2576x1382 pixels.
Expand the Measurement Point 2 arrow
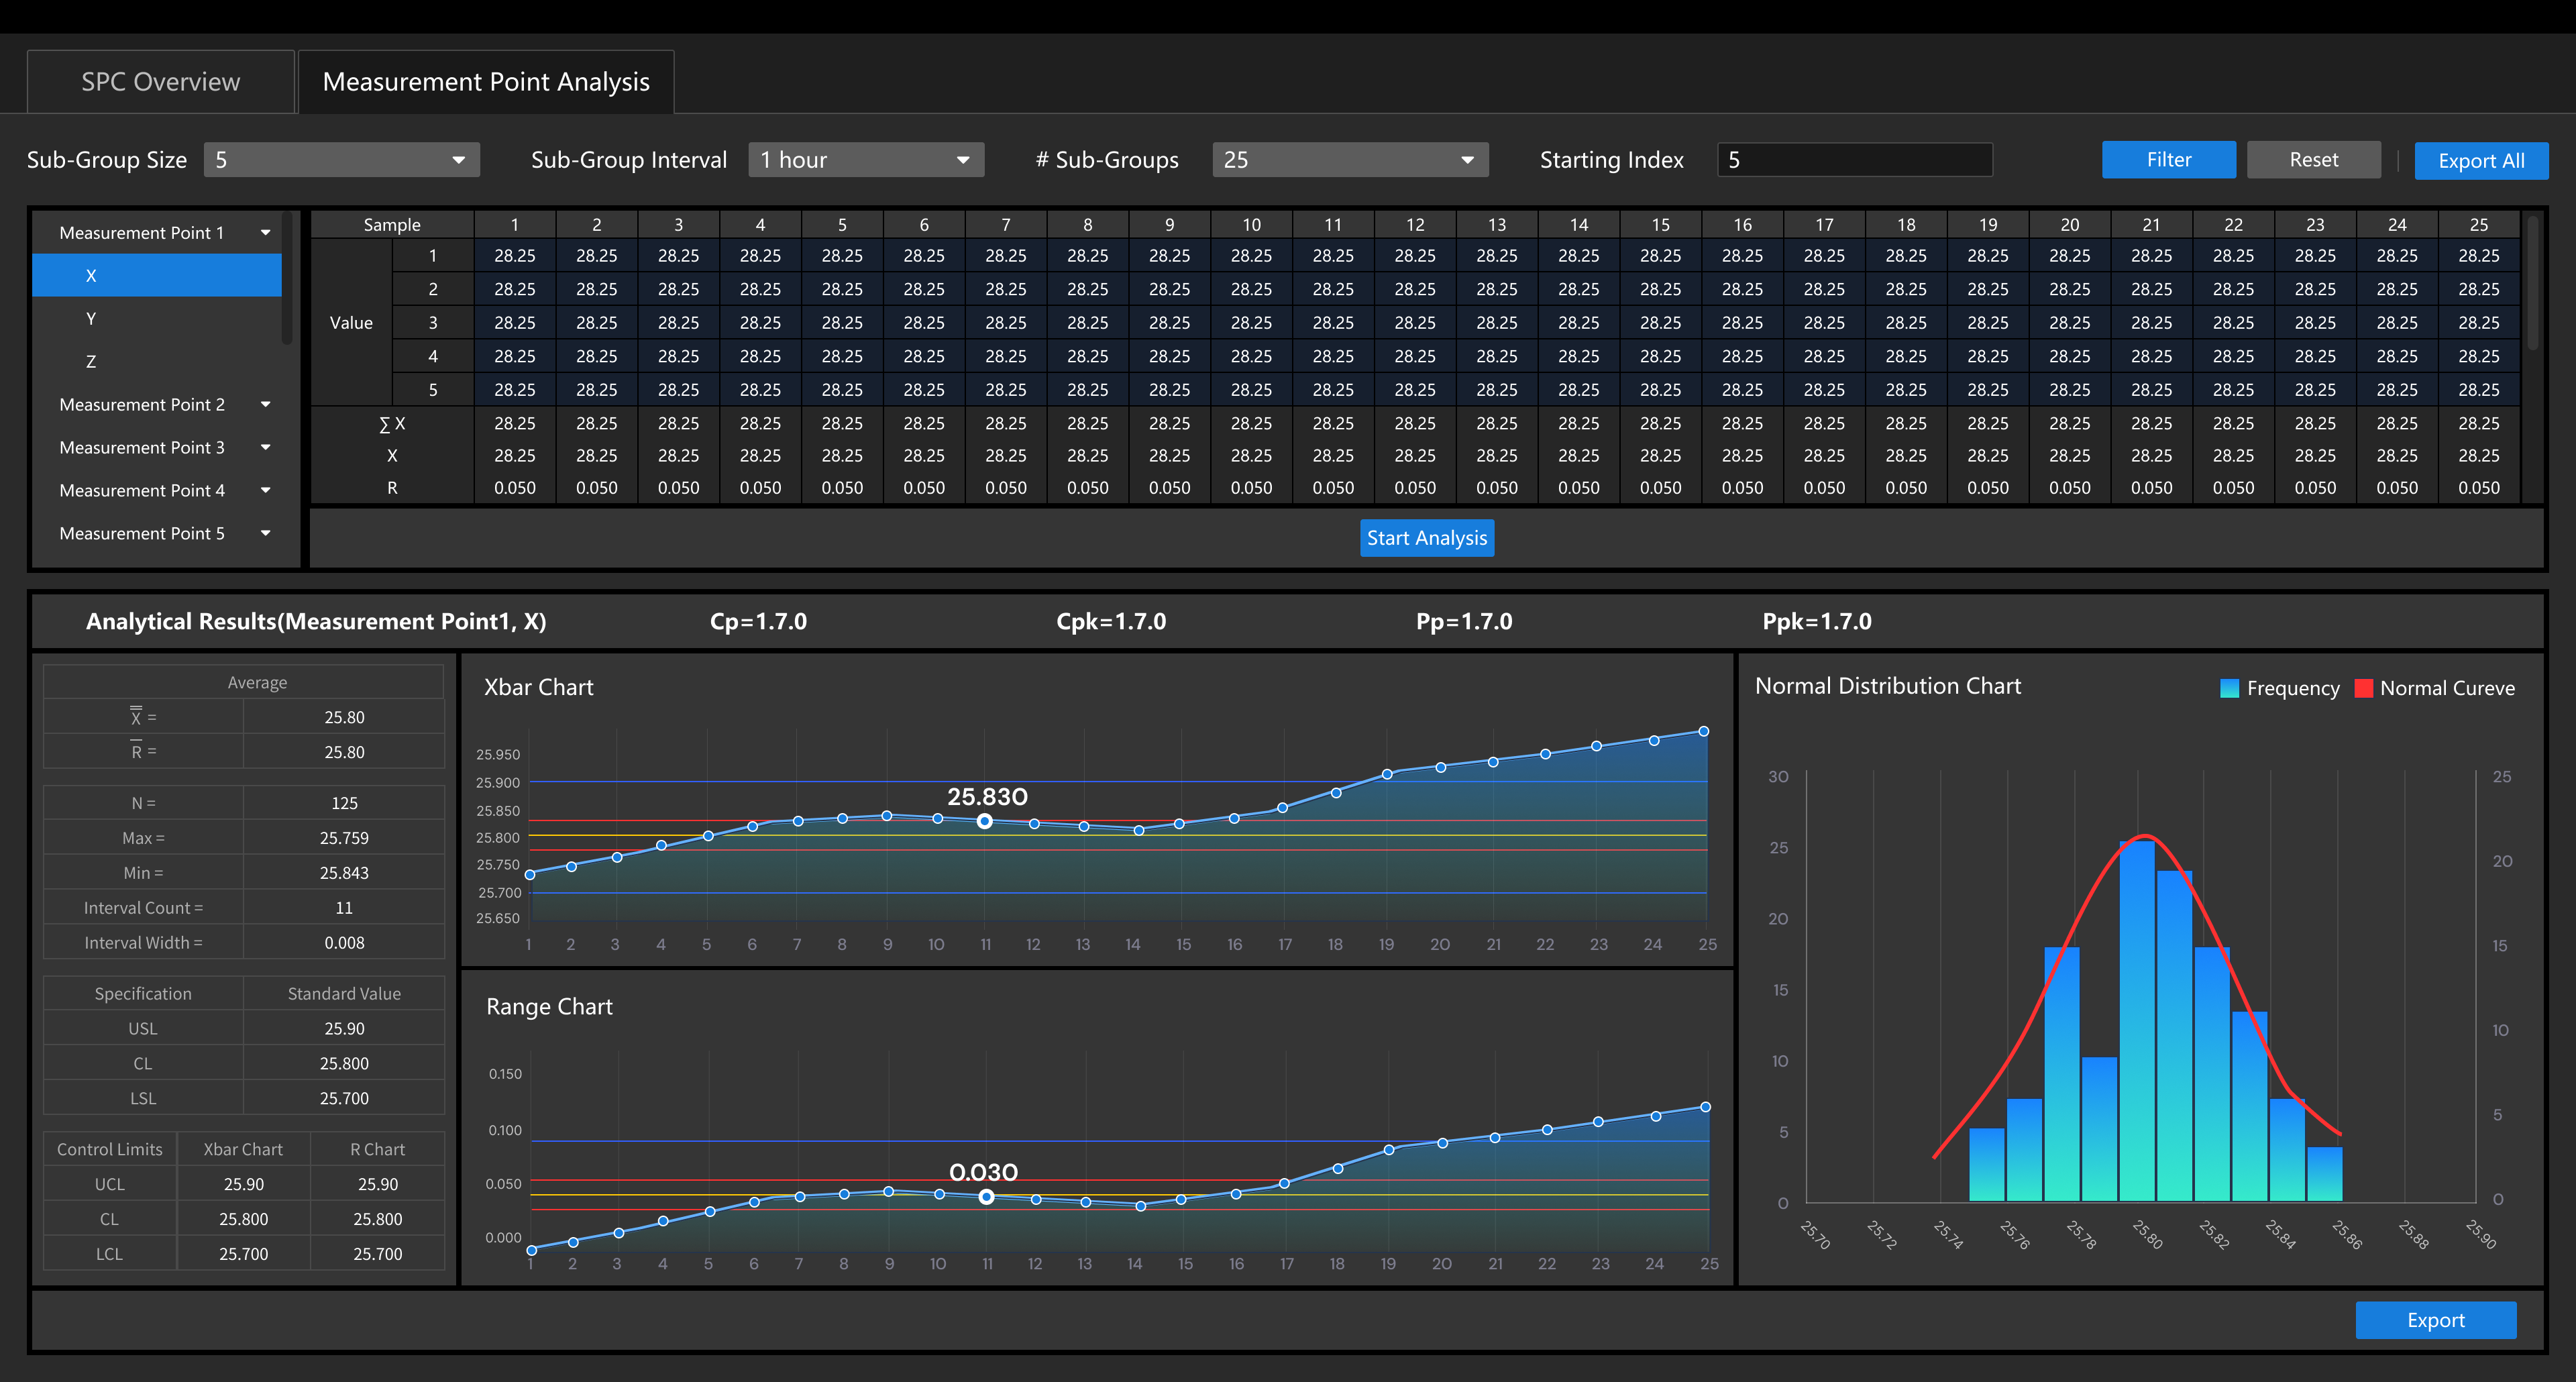click(x=266, y=405)
